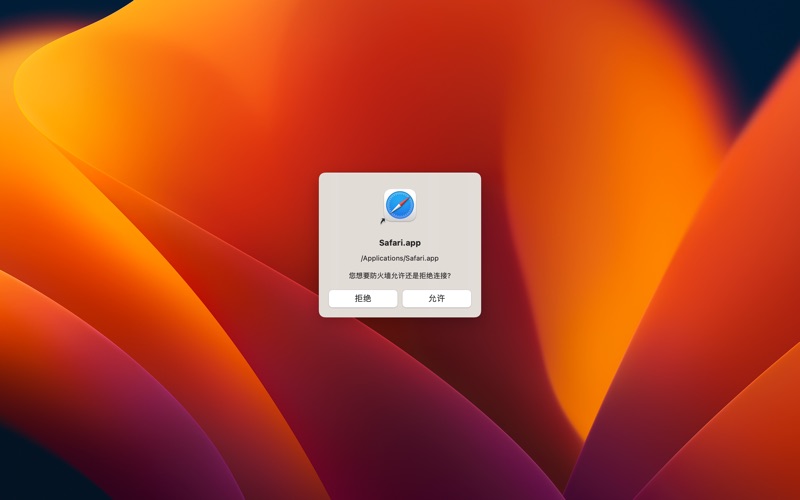Click the alias arrow badge on Safari icon
The image size is (800, 500).
[383, 221]
